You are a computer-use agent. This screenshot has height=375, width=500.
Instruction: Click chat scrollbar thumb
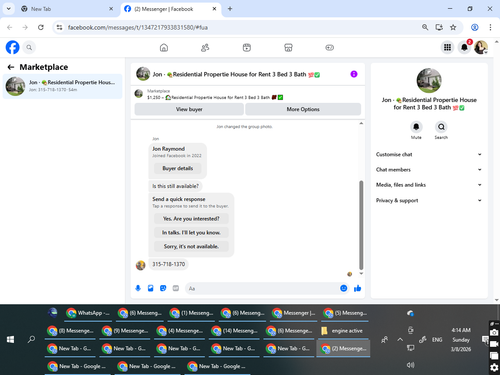[361, 225]
